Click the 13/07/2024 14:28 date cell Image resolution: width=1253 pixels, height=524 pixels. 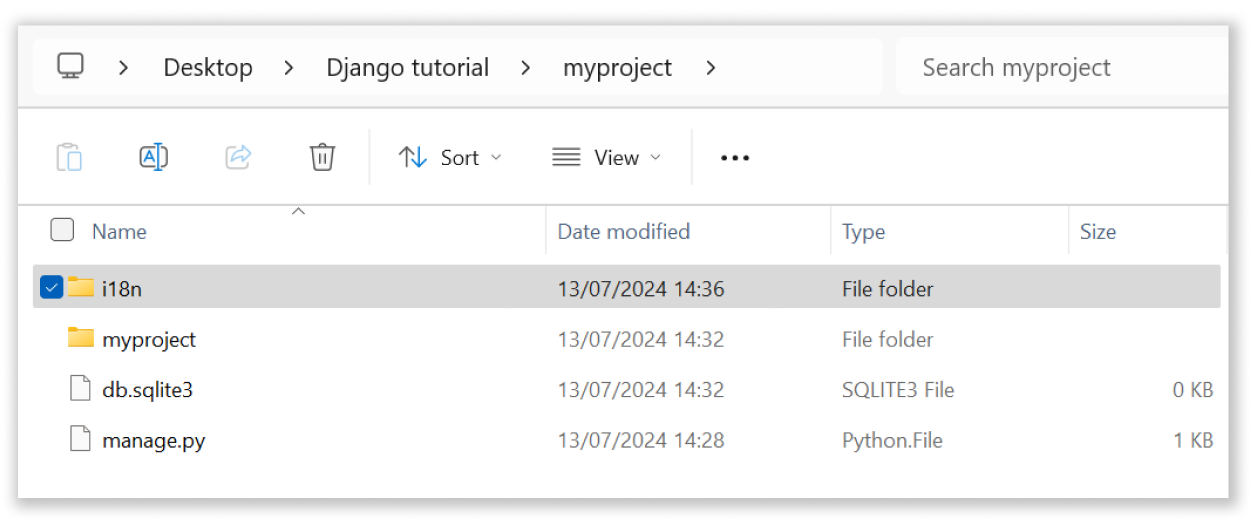(641, 439)
